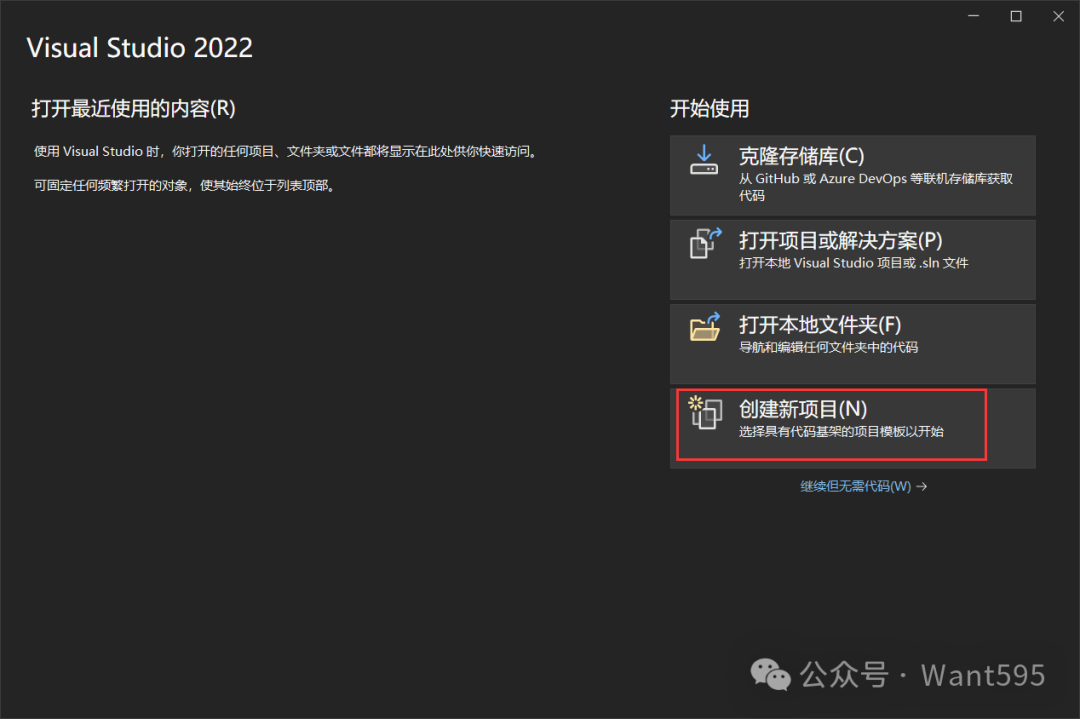
Task: Click the 打开最近使用的内容(R) heading
Action: point(134,109)
